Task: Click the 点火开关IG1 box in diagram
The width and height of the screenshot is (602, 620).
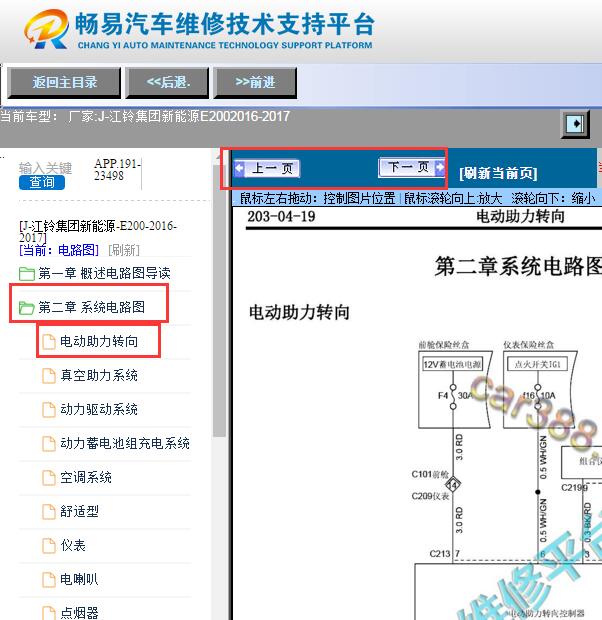Action: point(537,364)
